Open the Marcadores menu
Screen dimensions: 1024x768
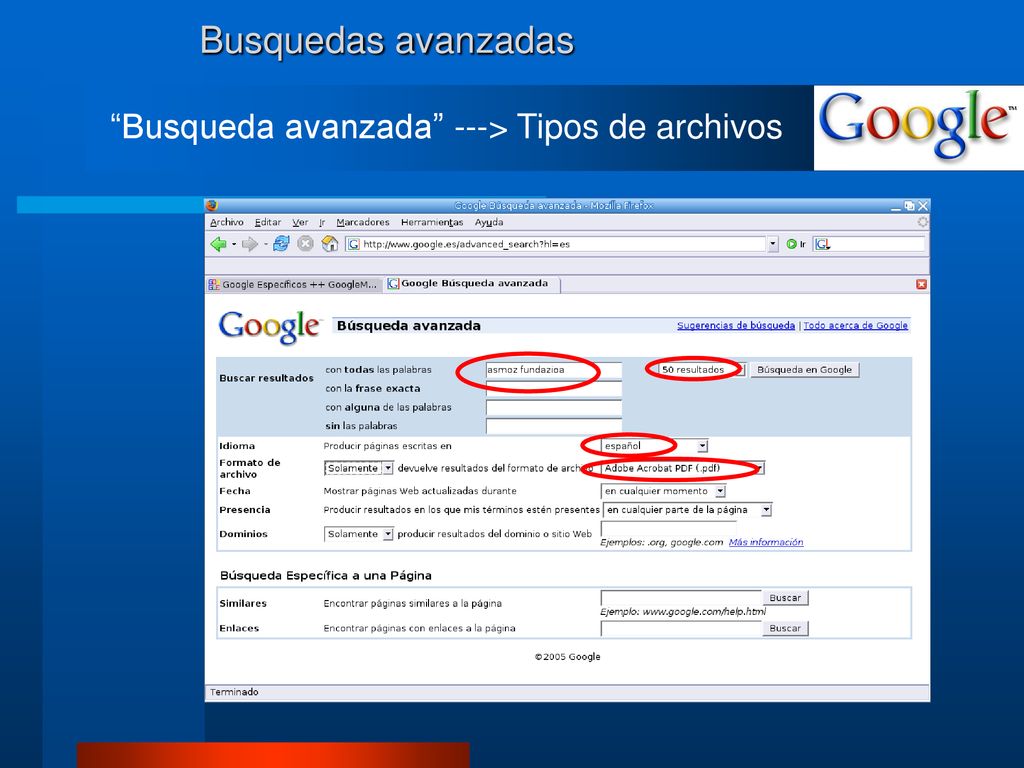tap(362, 223)
